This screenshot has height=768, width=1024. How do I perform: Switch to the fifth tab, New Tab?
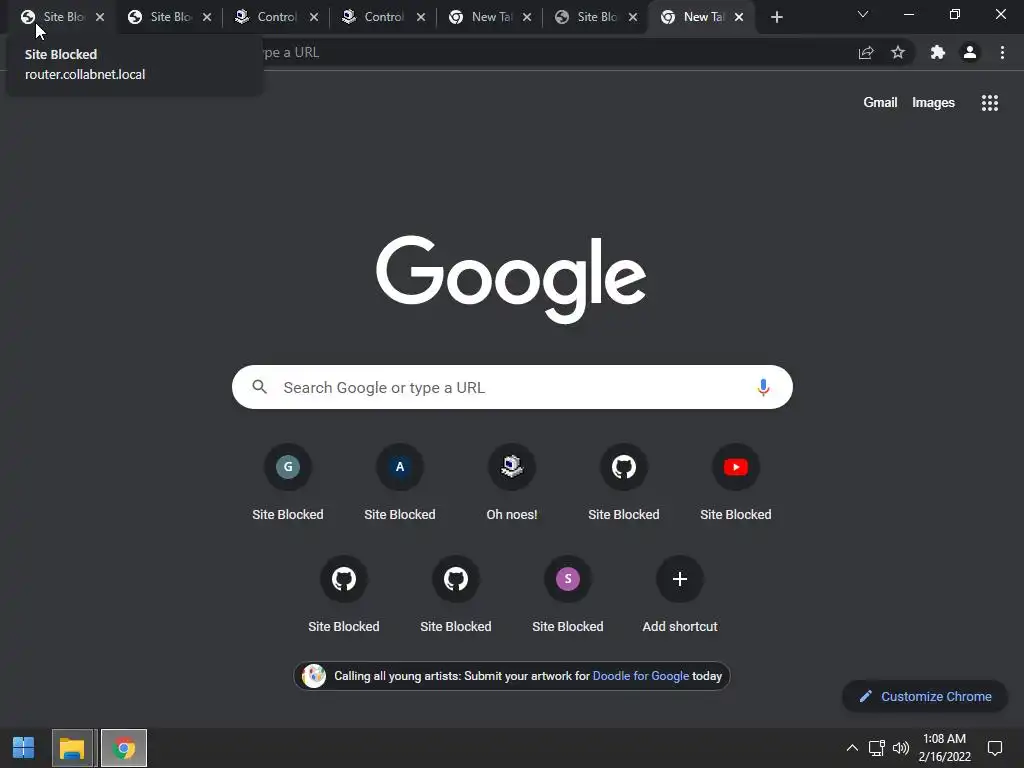click(x=490, y=17)
